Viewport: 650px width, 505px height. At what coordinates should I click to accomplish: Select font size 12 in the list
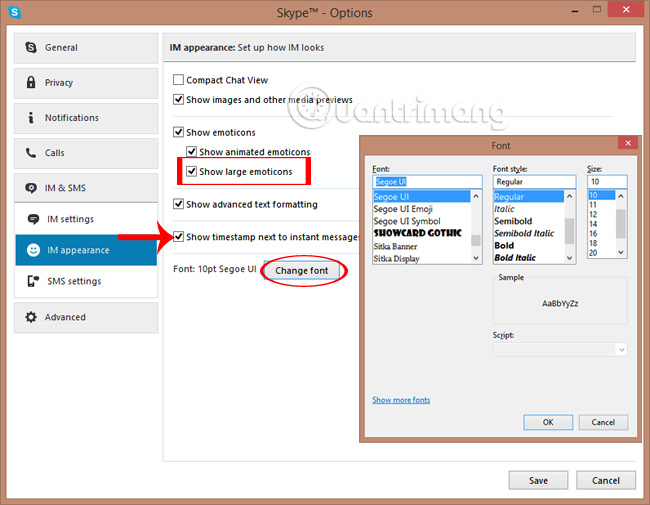601,214
